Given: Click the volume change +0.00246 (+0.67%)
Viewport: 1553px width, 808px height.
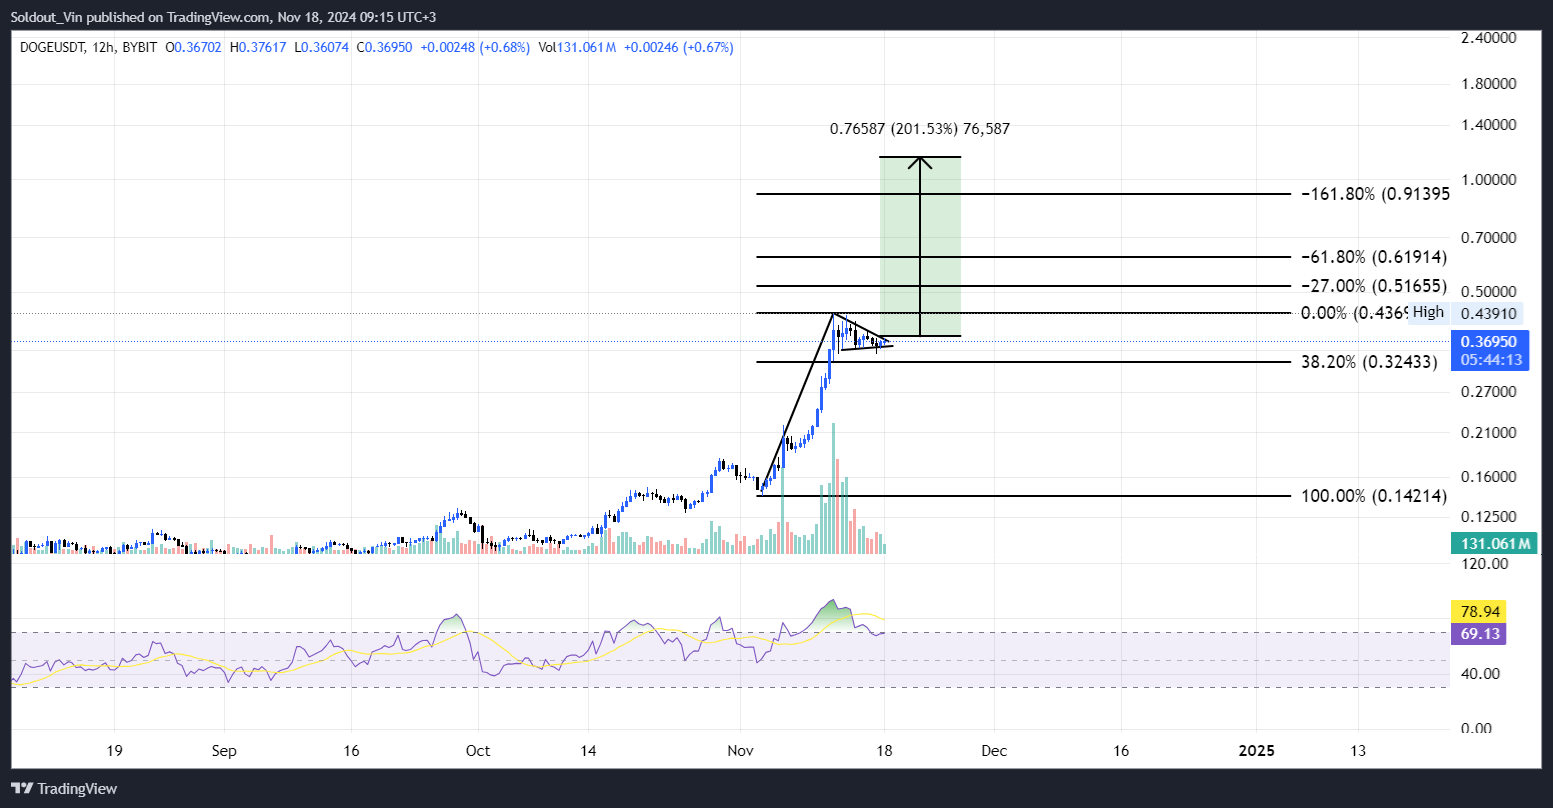Looking at the screenshot, I should click(x=678, y=47).
